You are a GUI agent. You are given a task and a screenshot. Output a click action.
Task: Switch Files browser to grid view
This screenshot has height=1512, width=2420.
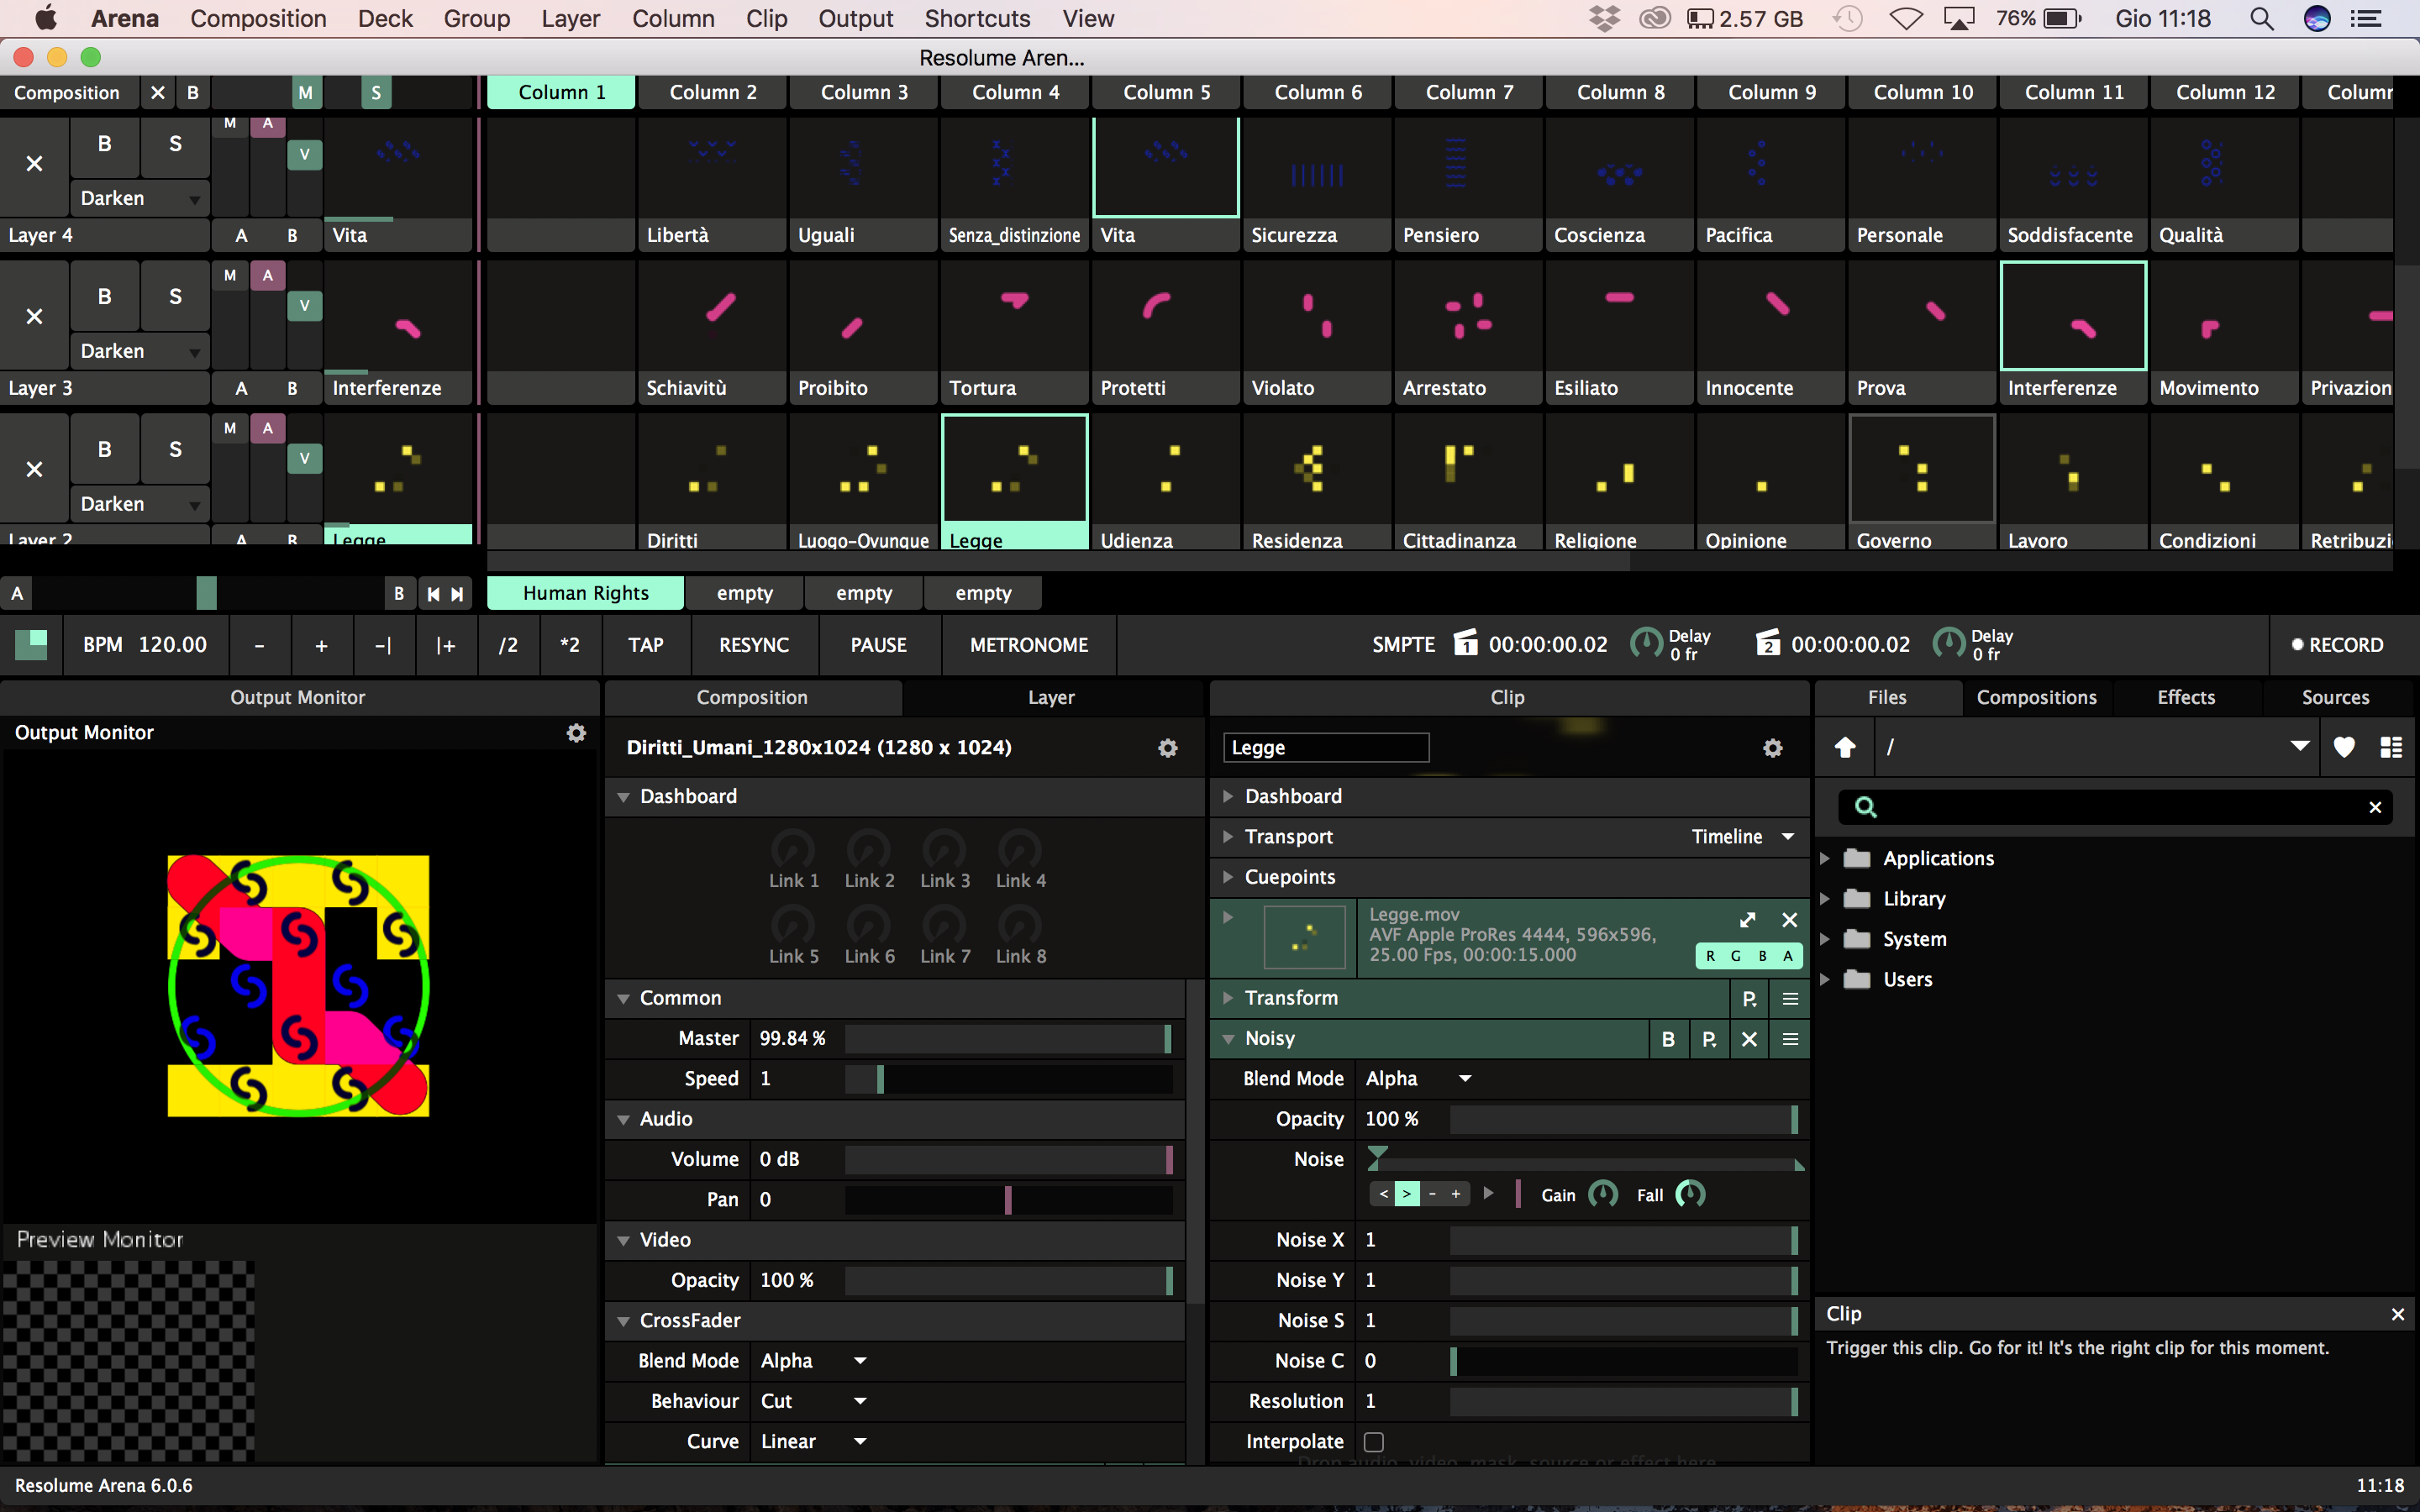pyautogui.click(x=2390, y=747)
